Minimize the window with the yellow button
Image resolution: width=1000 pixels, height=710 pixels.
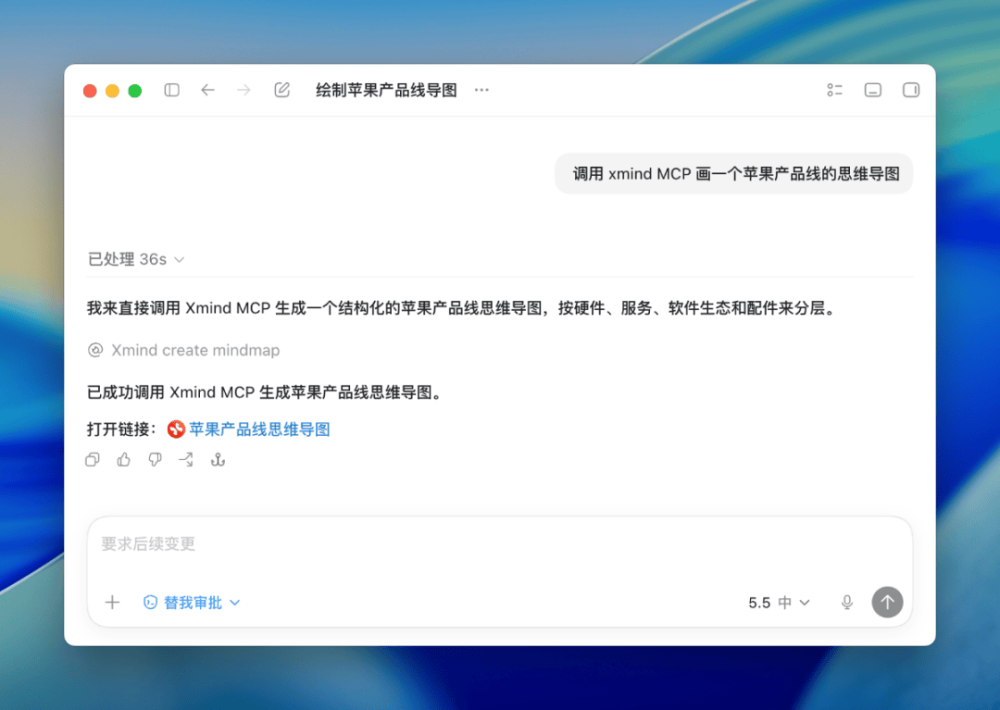(x=112, y=91)
